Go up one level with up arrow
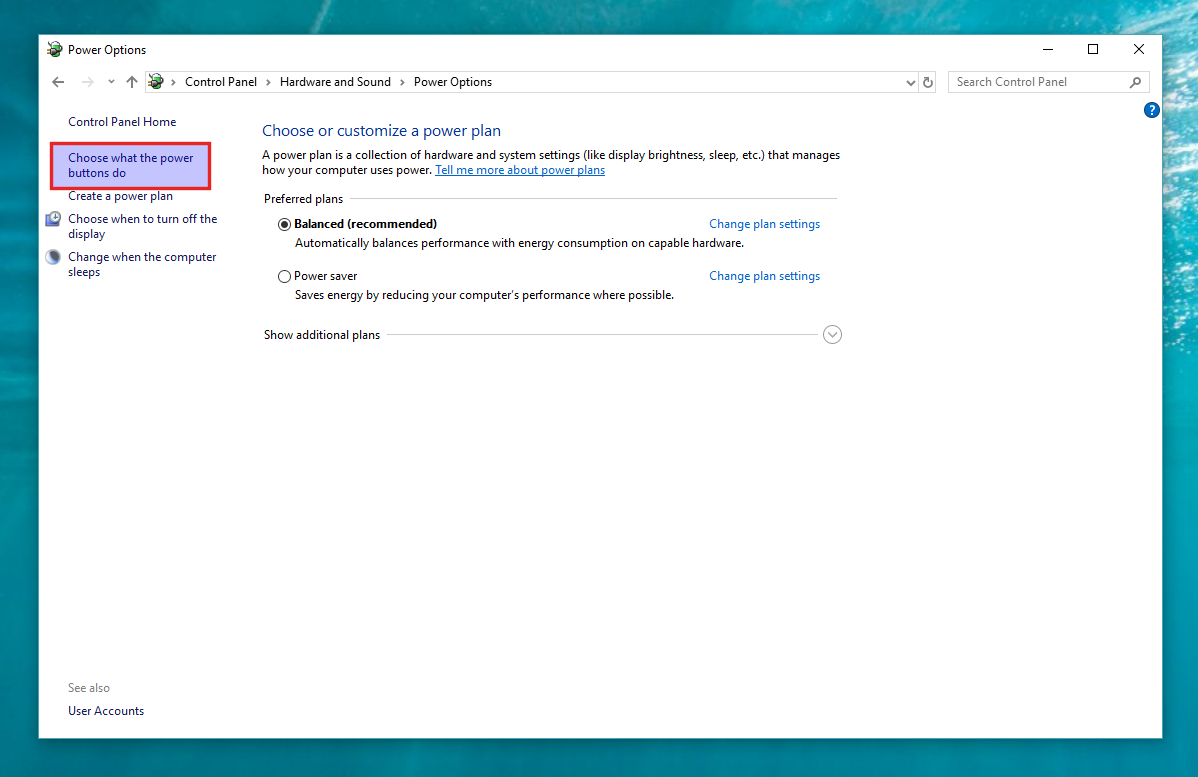 pos(131,82)
